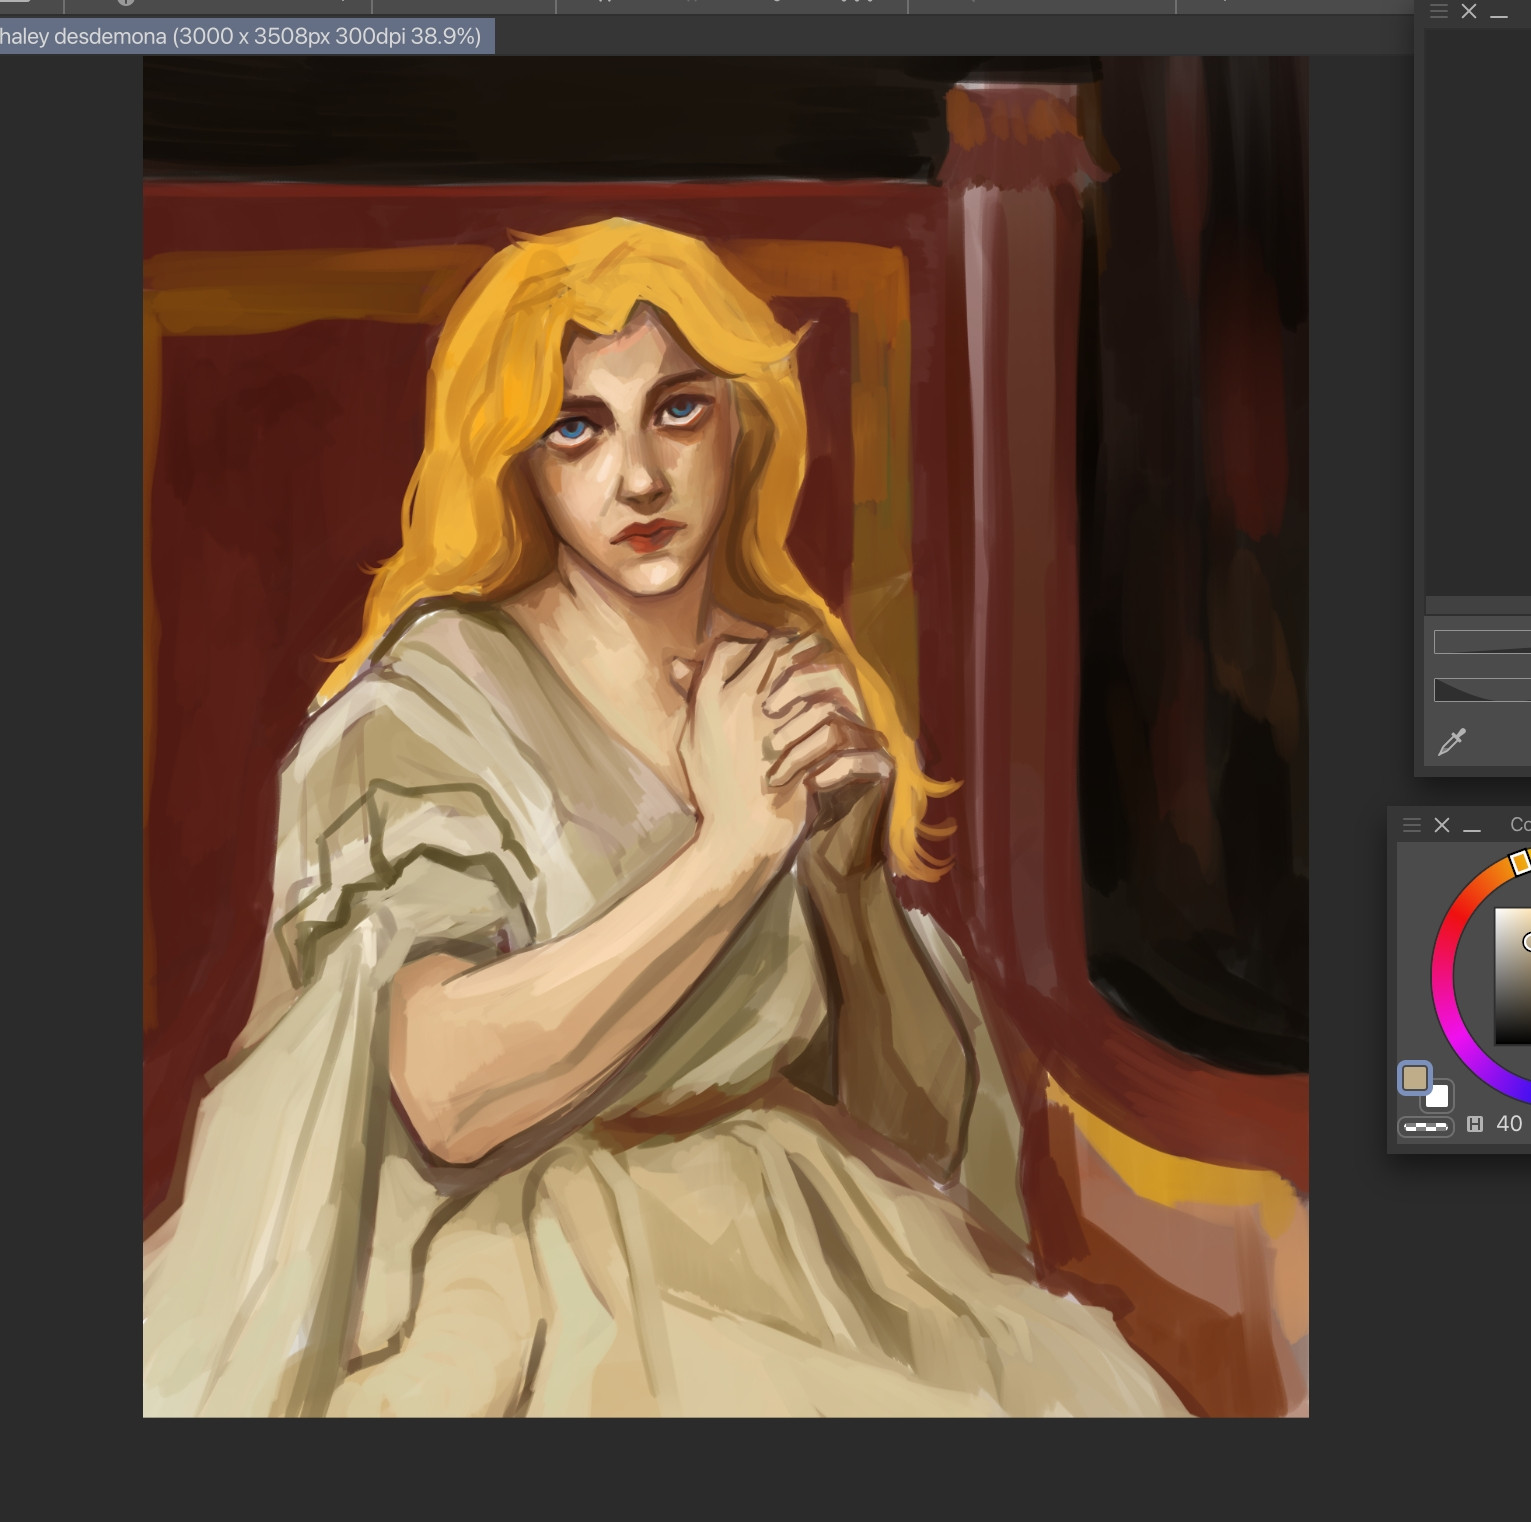
Task: Pick a color with the eyedropper icon
Action: pos(1451,742)
